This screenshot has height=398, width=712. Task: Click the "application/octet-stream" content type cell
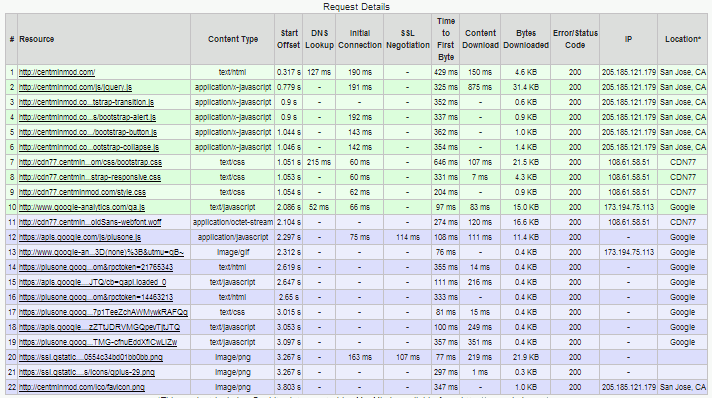click(233, 222)
